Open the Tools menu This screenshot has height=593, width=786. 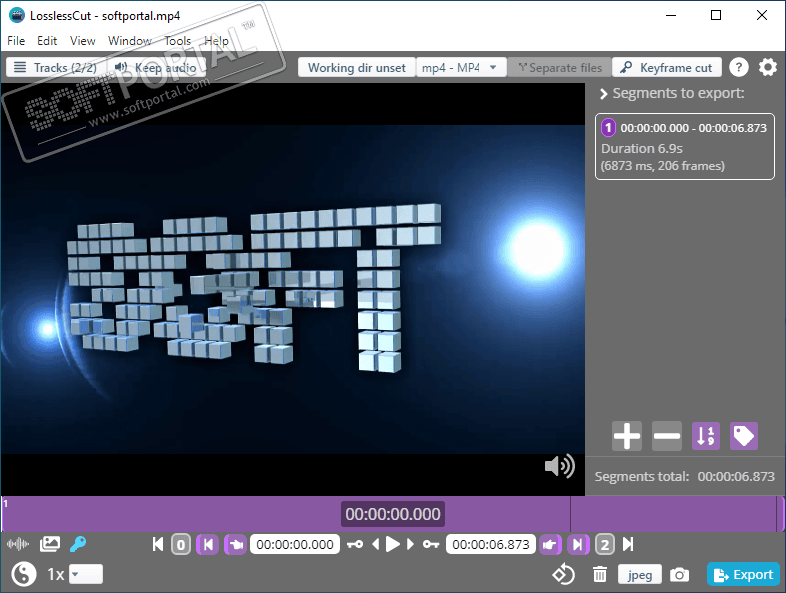coord(177,41)
